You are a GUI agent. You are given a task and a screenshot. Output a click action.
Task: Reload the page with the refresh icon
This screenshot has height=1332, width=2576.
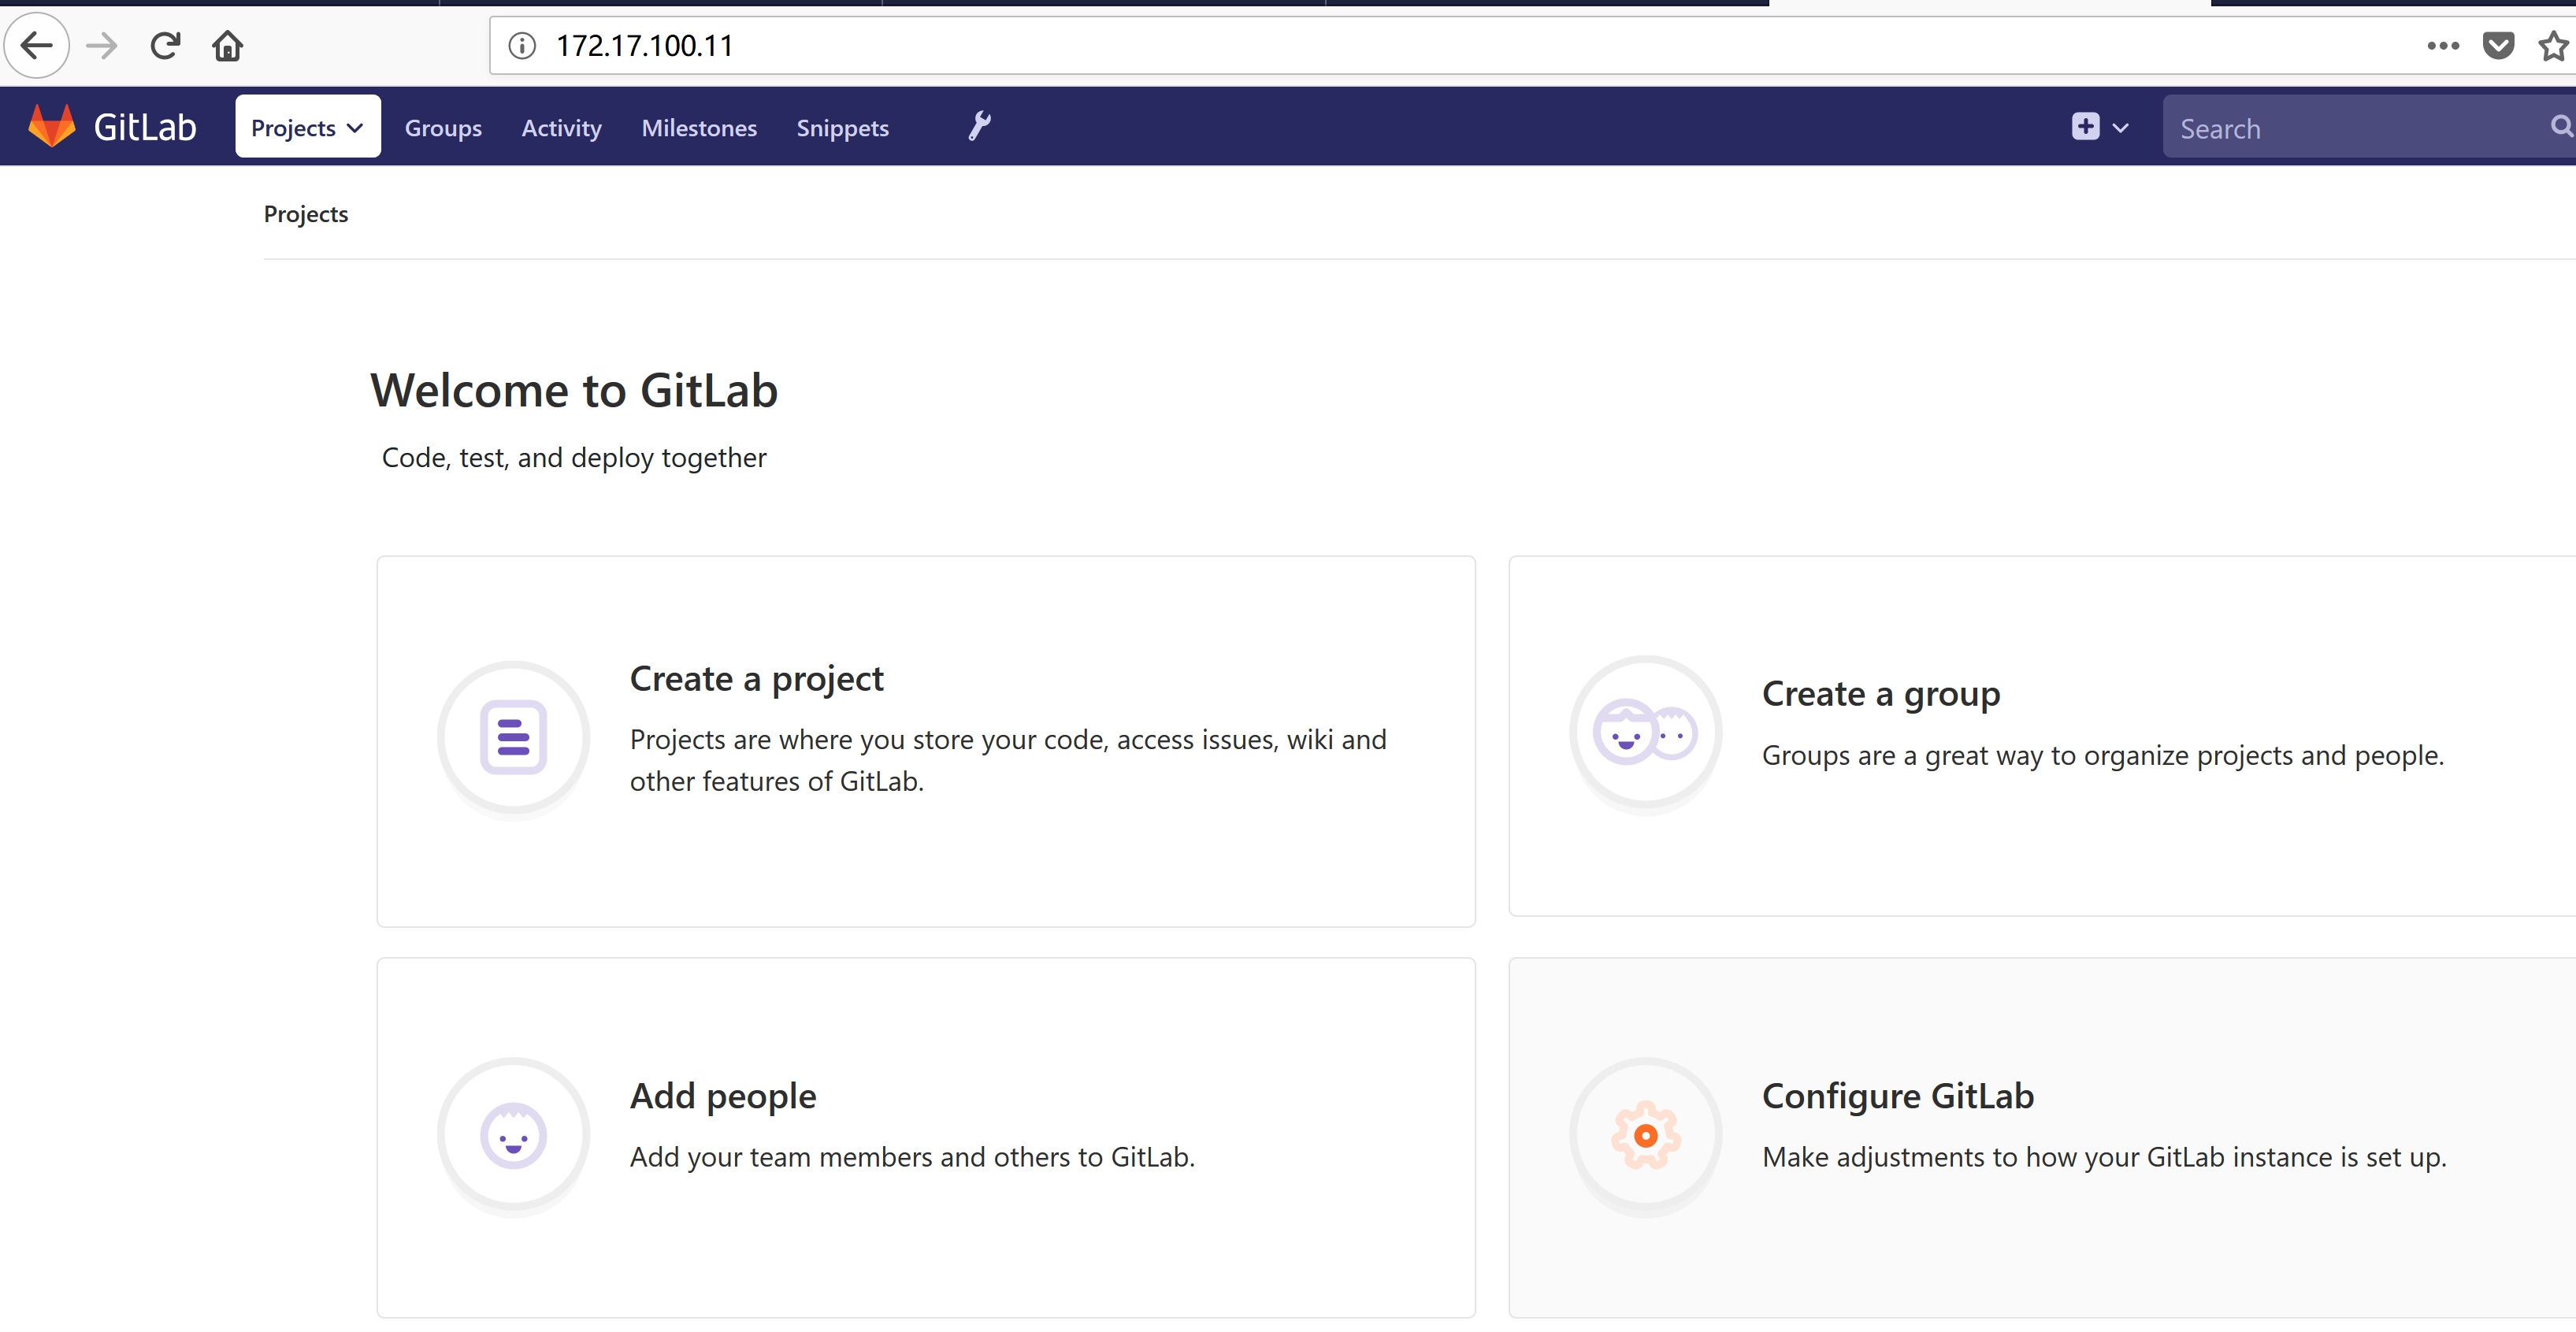point(165,46)
